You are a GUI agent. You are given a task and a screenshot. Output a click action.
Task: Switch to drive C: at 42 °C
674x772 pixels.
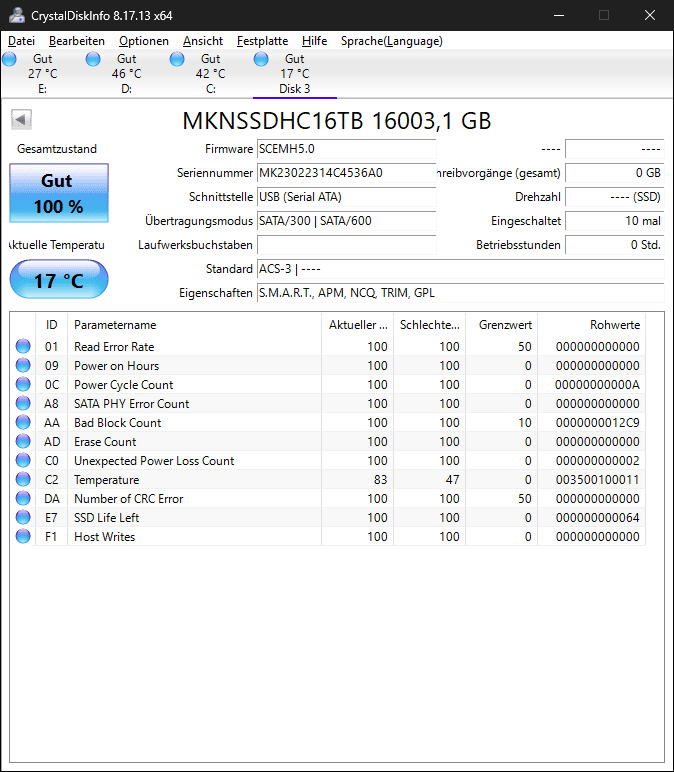[x=211, y=74]
